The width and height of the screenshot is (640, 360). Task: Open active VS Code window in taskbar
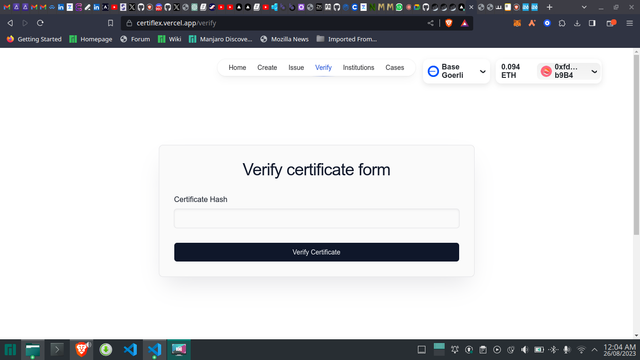coord(155,350)
